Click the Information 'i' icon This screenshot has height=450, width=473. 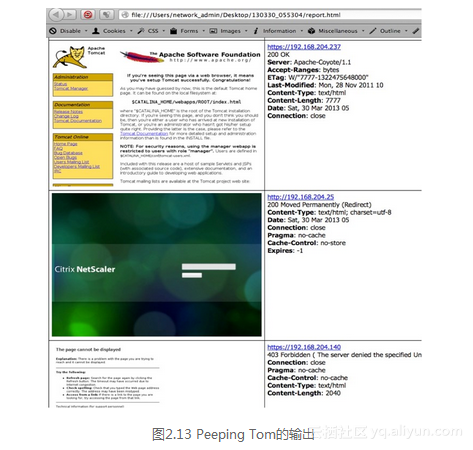point(256,31)
